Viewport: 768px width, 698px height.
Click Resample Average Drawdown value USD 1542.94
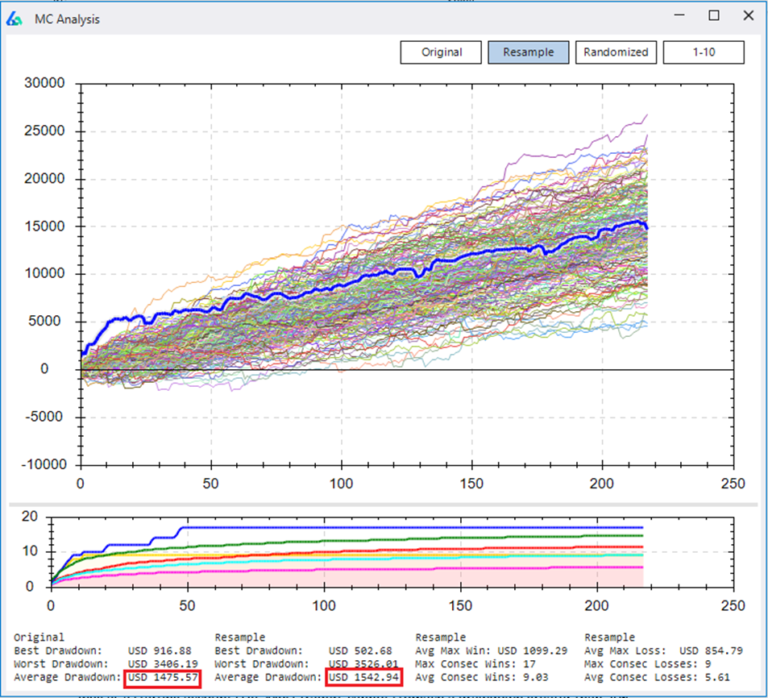coord(364,678)
